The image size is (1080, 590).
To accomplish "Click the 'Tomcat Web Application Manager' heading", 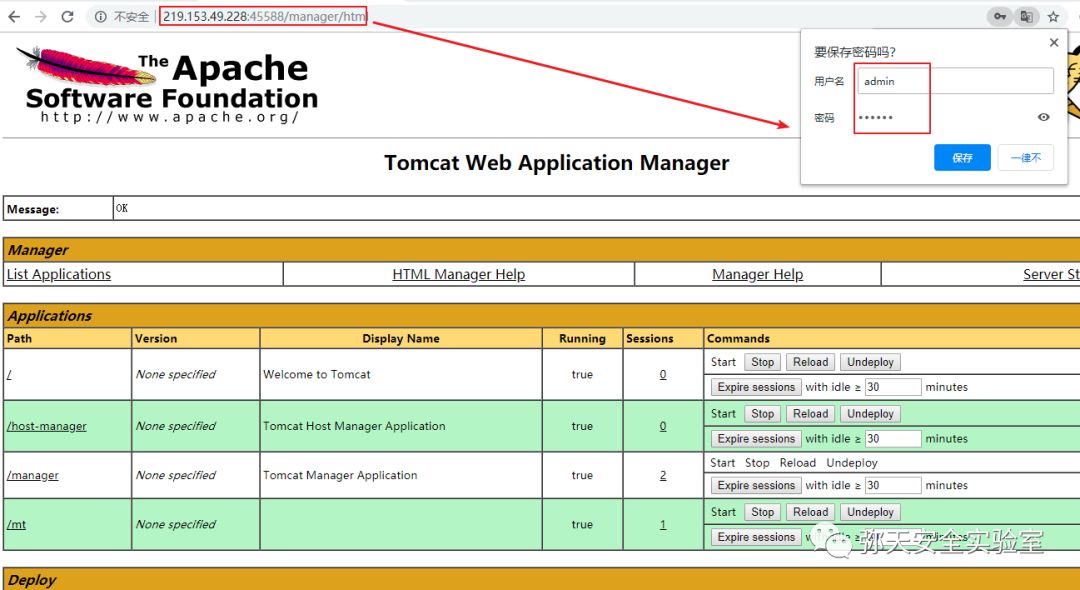I will [557, 163].
